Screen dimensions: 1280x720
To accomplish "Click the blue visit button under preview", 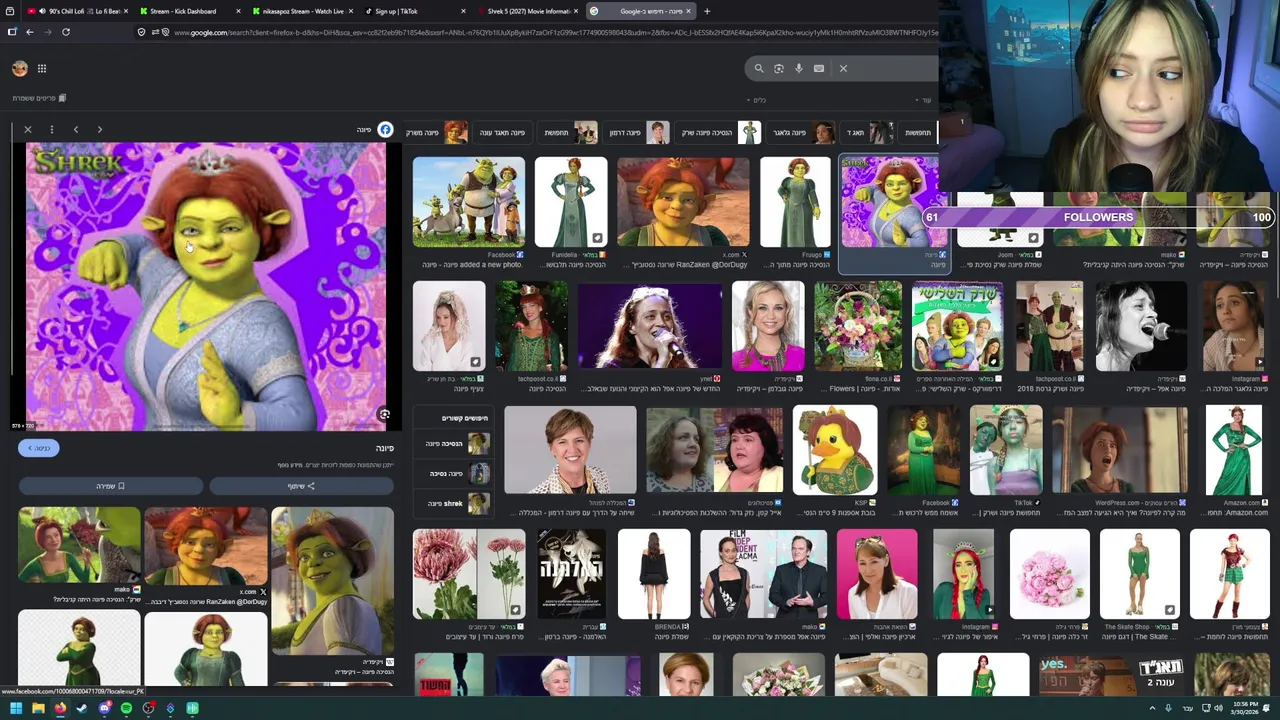I will (39, 448).
